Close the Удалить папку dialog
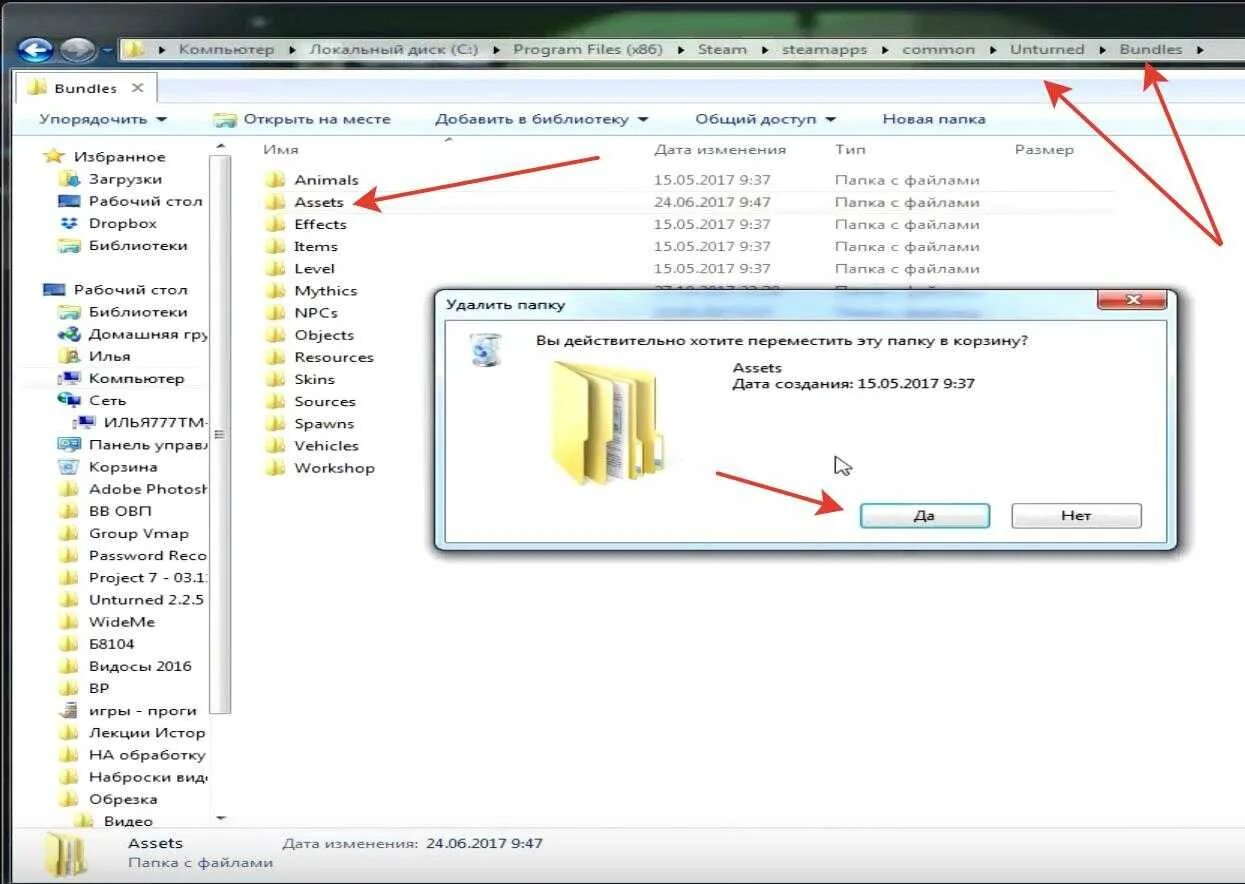 tap(1132, 300)
